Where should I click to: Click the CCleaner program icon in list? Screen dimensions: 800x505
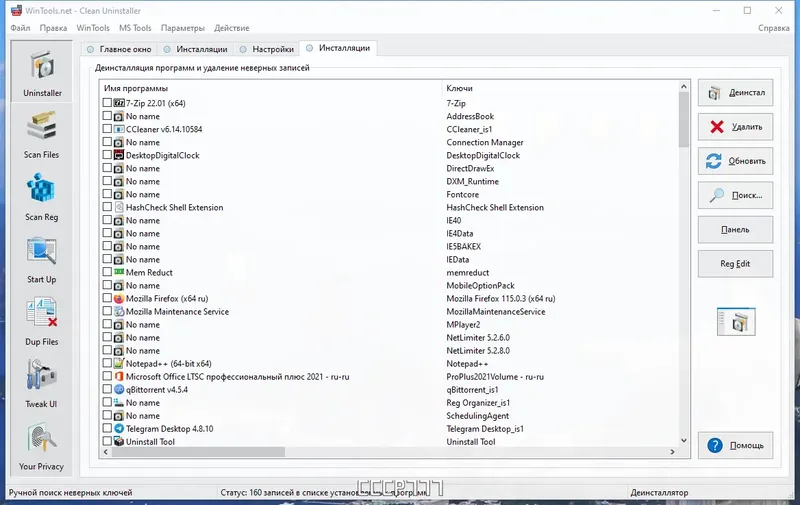[118, 129]
